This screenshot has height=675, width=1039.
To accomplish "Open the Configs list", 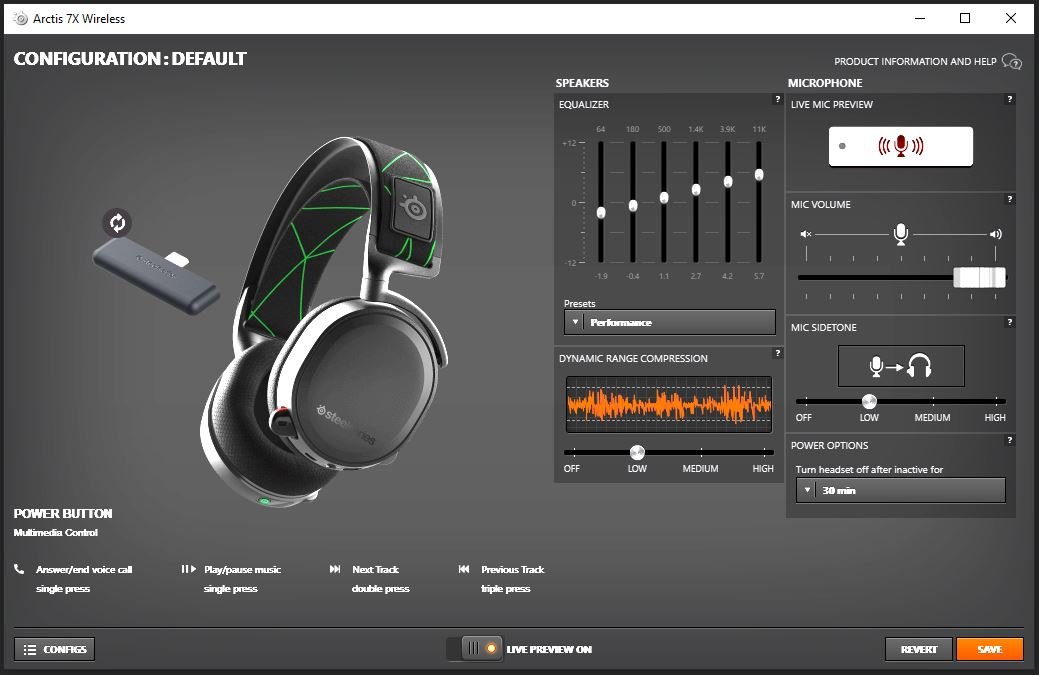I will coord(54,649).
